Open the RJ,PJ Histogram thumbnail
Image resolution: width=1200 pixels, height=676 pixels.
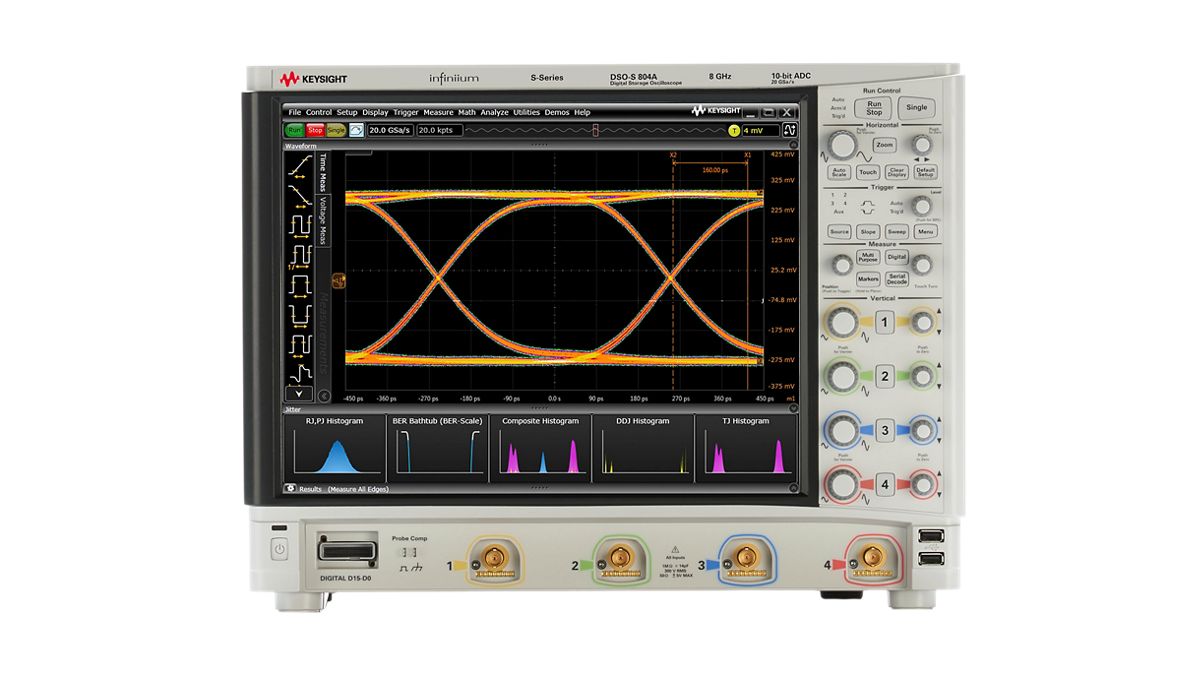tap(334, 447)
